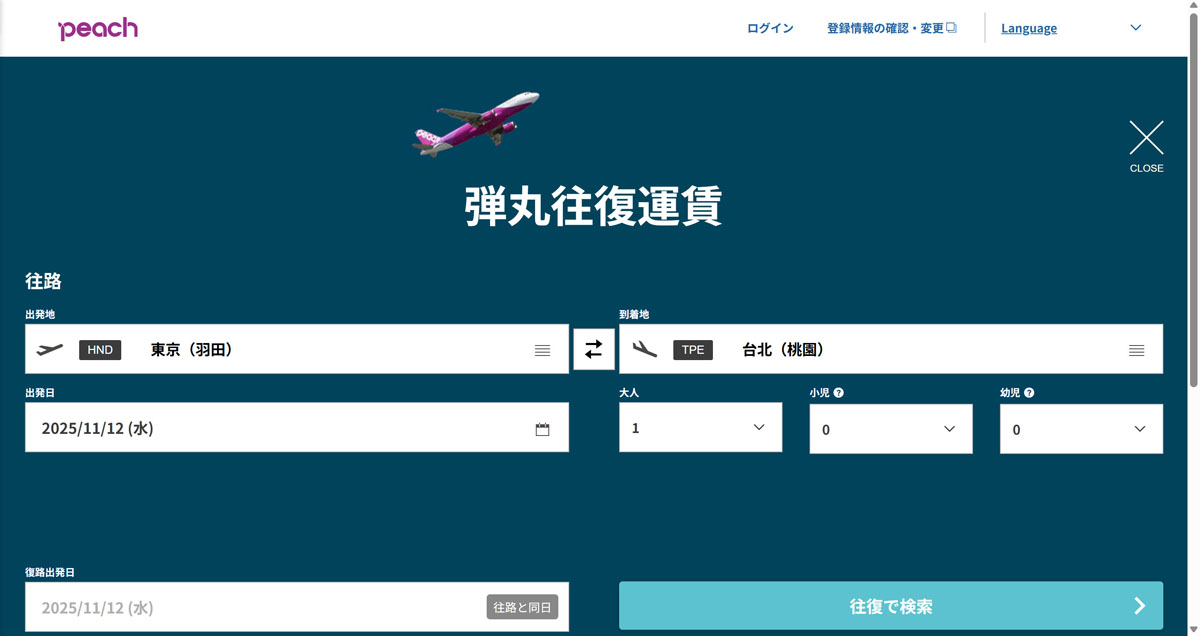Open 登録情報の確認・変更 page
1200x636 pixels.
pyautogui.click(x=884, y=27)
